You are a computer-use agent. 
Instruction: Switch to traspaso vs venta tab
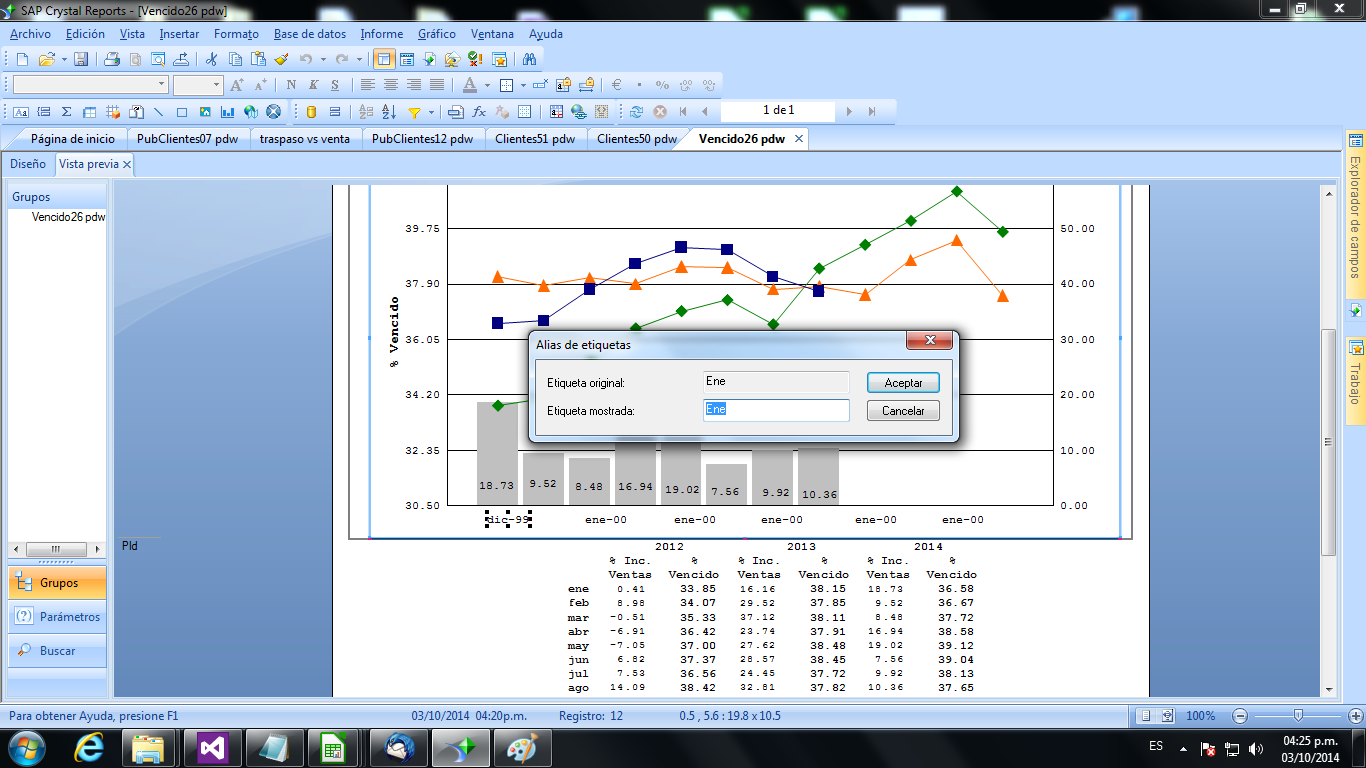tap(305, 139)
